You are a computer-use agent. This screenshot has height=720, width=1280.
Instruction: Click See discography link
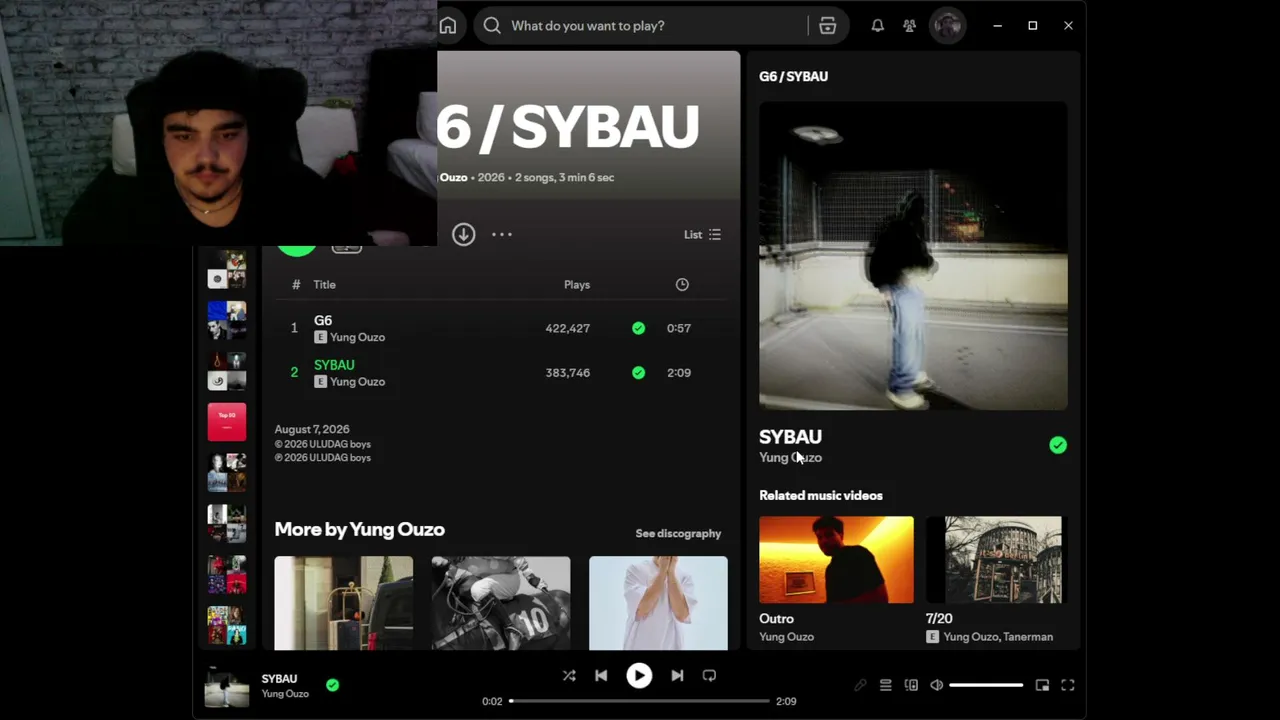point(678,534)
